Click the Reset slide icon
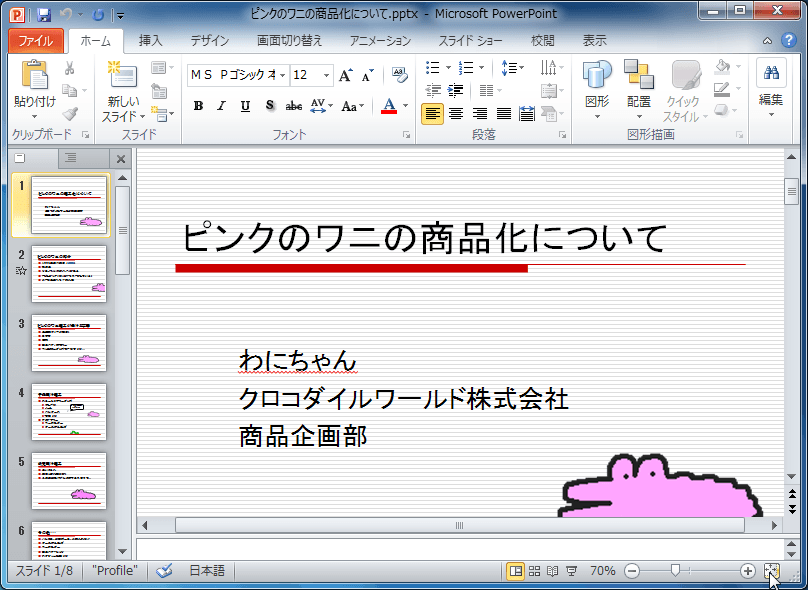Image resolution: width=808 pixels, height=590 pixels. pos(159,91)
